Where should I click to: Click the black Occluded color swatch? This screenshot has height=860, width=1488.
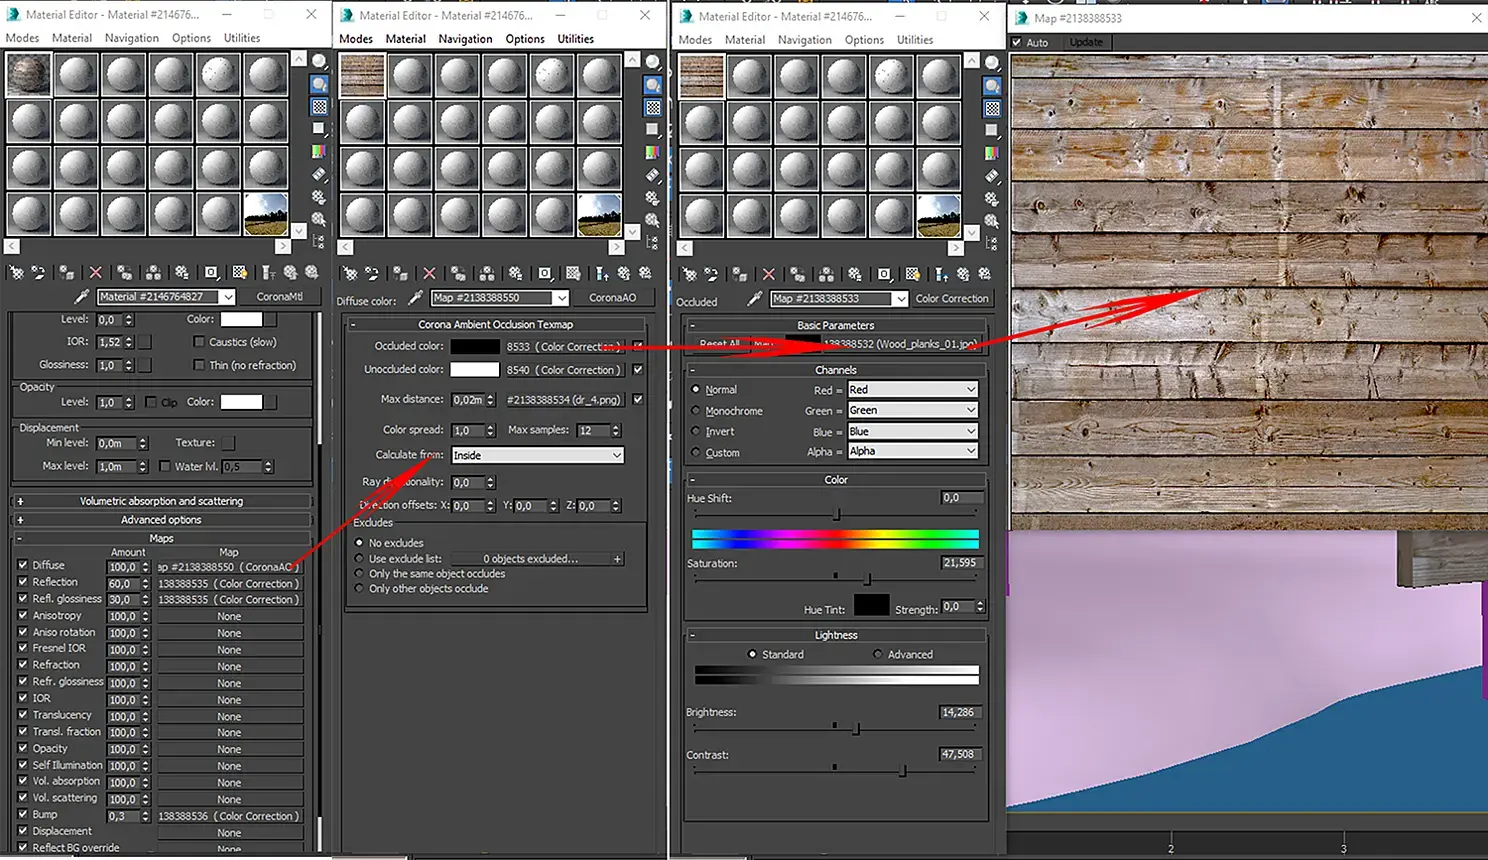475,347
